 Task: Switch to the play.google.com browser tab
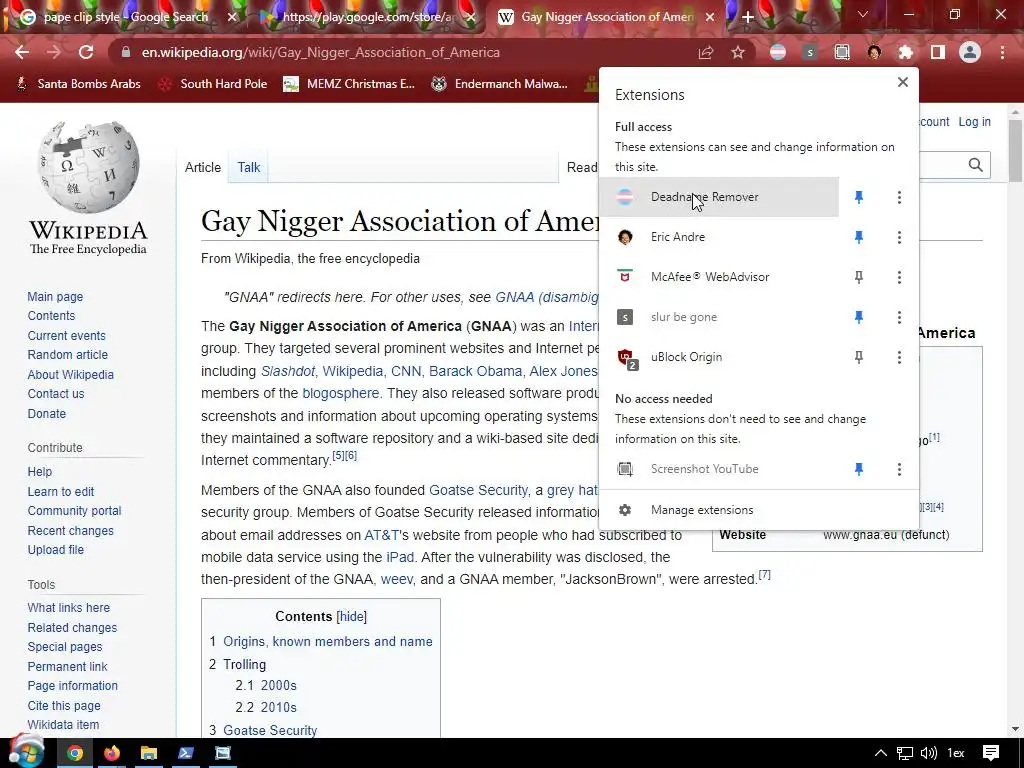(x=366, y=17)
